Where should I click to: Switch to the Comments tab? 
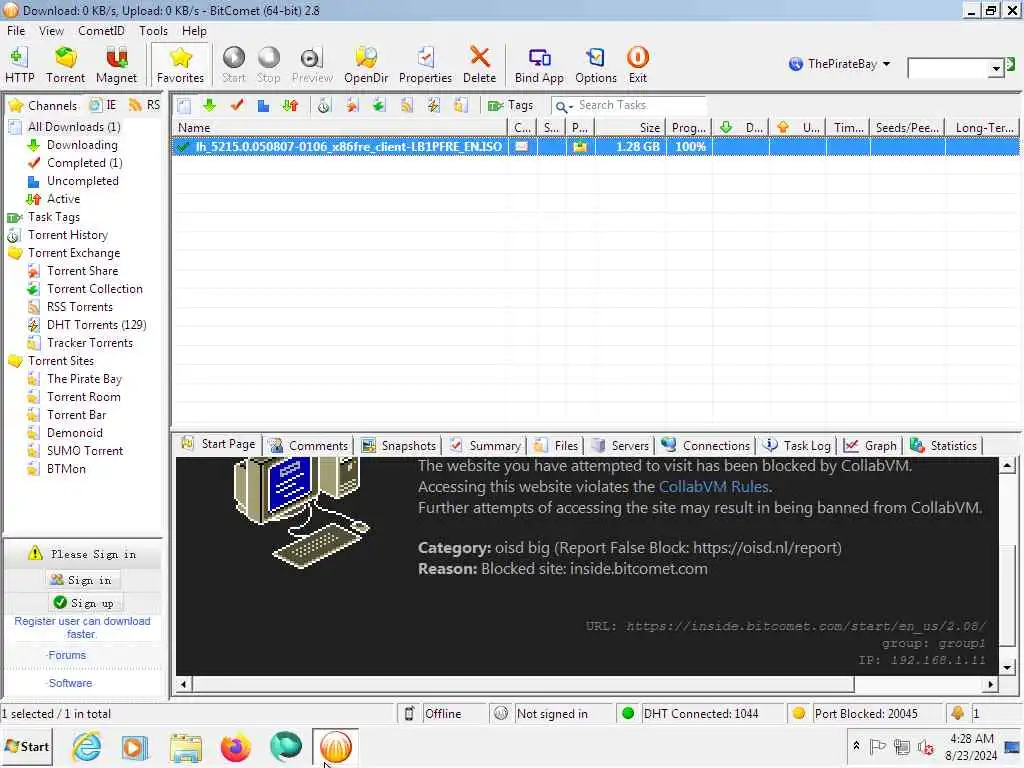point(309,445)
